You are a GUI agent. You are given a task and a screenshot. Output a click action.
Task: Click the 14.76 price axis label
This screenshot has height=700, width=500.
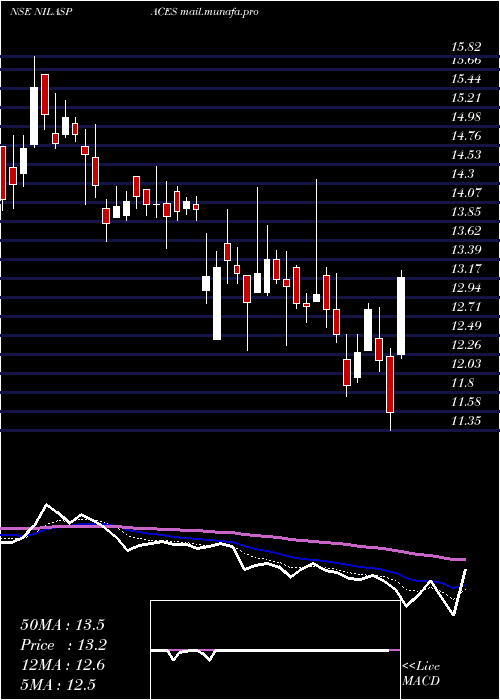[x=466, y=136]
